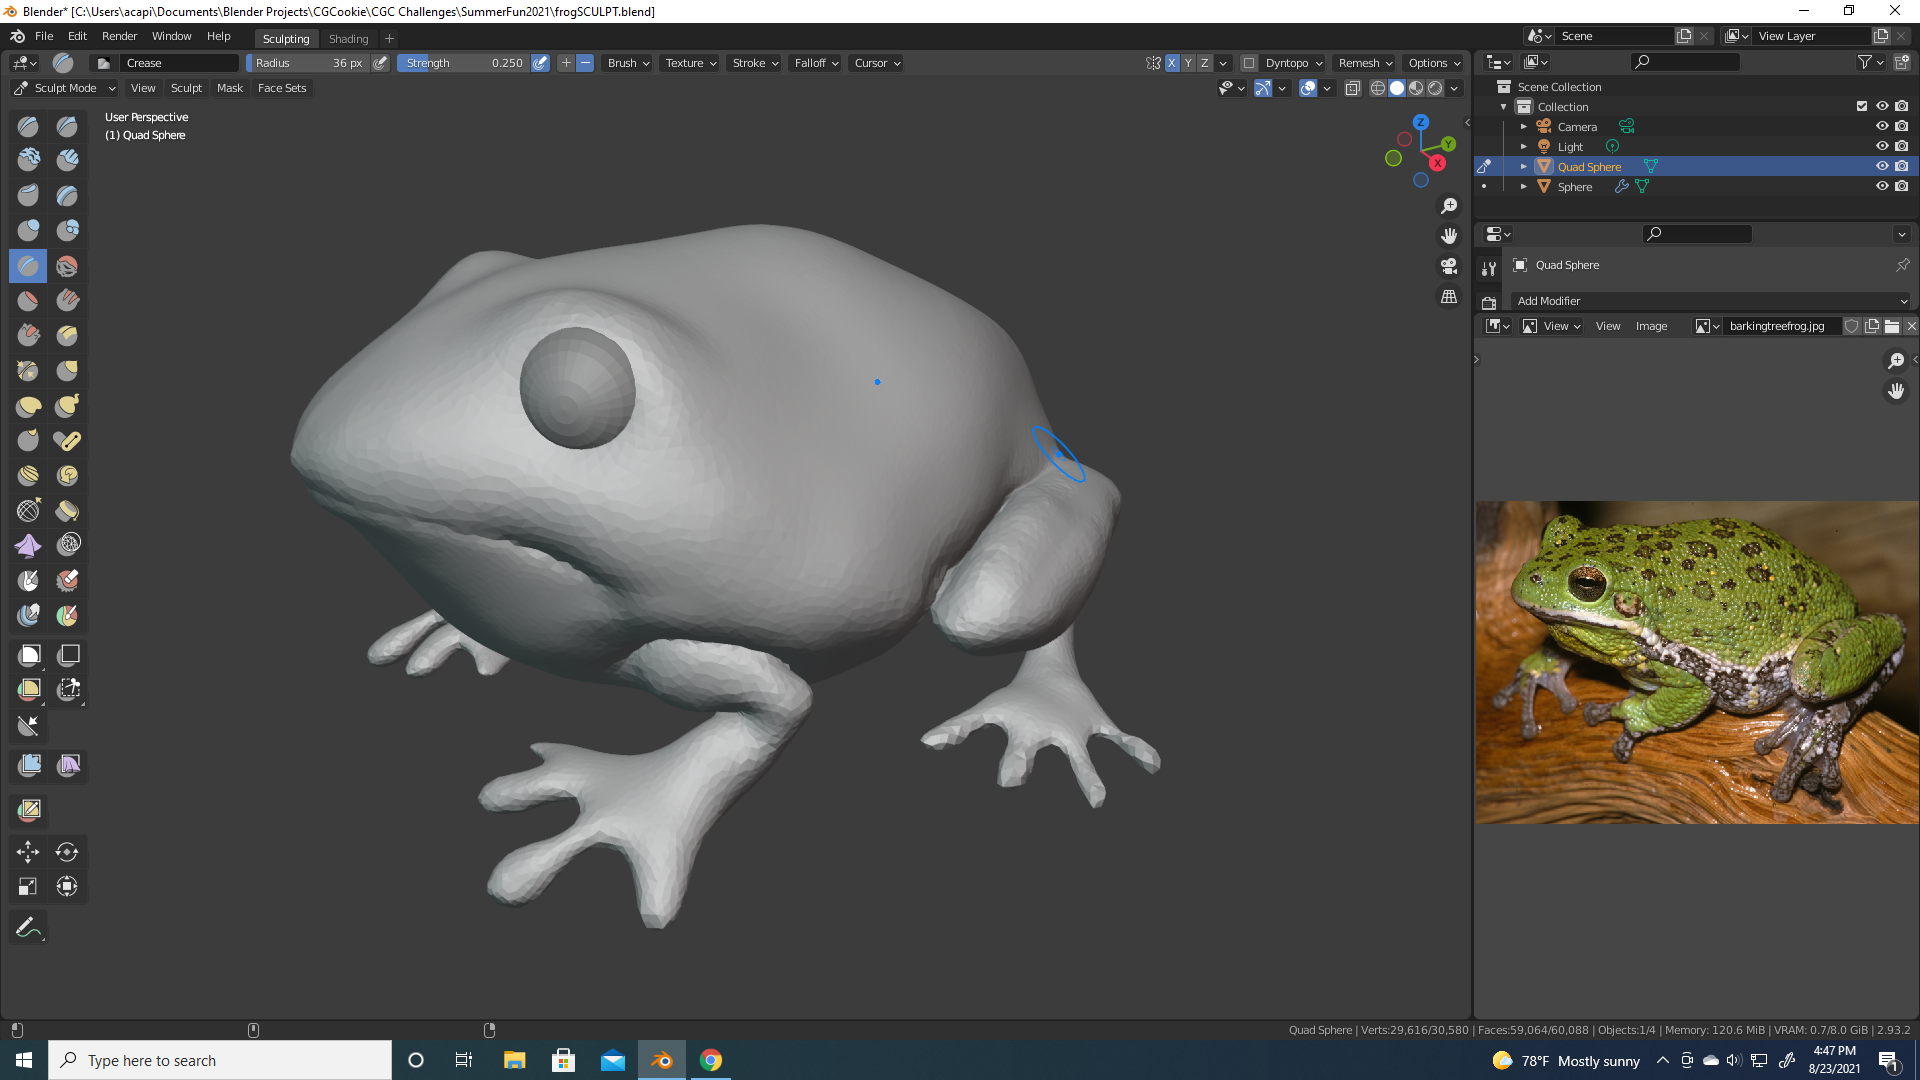Select the Smooth sculpt brush

(x=67, y=266)
